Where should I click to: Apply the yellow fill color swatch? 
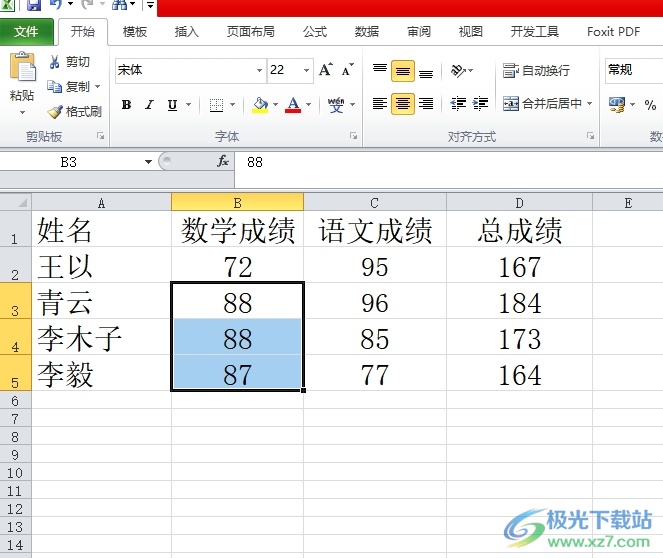(261, 105)
